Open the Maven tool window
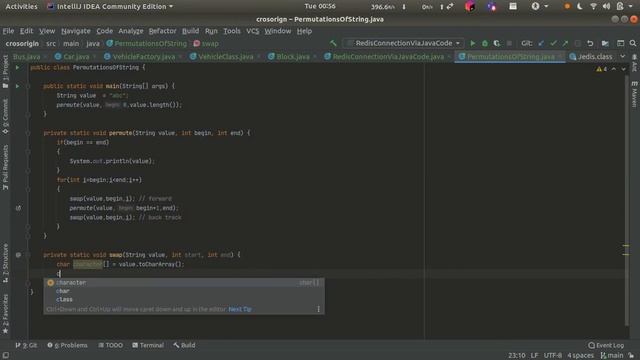640x360 pixels. [634, 94]
